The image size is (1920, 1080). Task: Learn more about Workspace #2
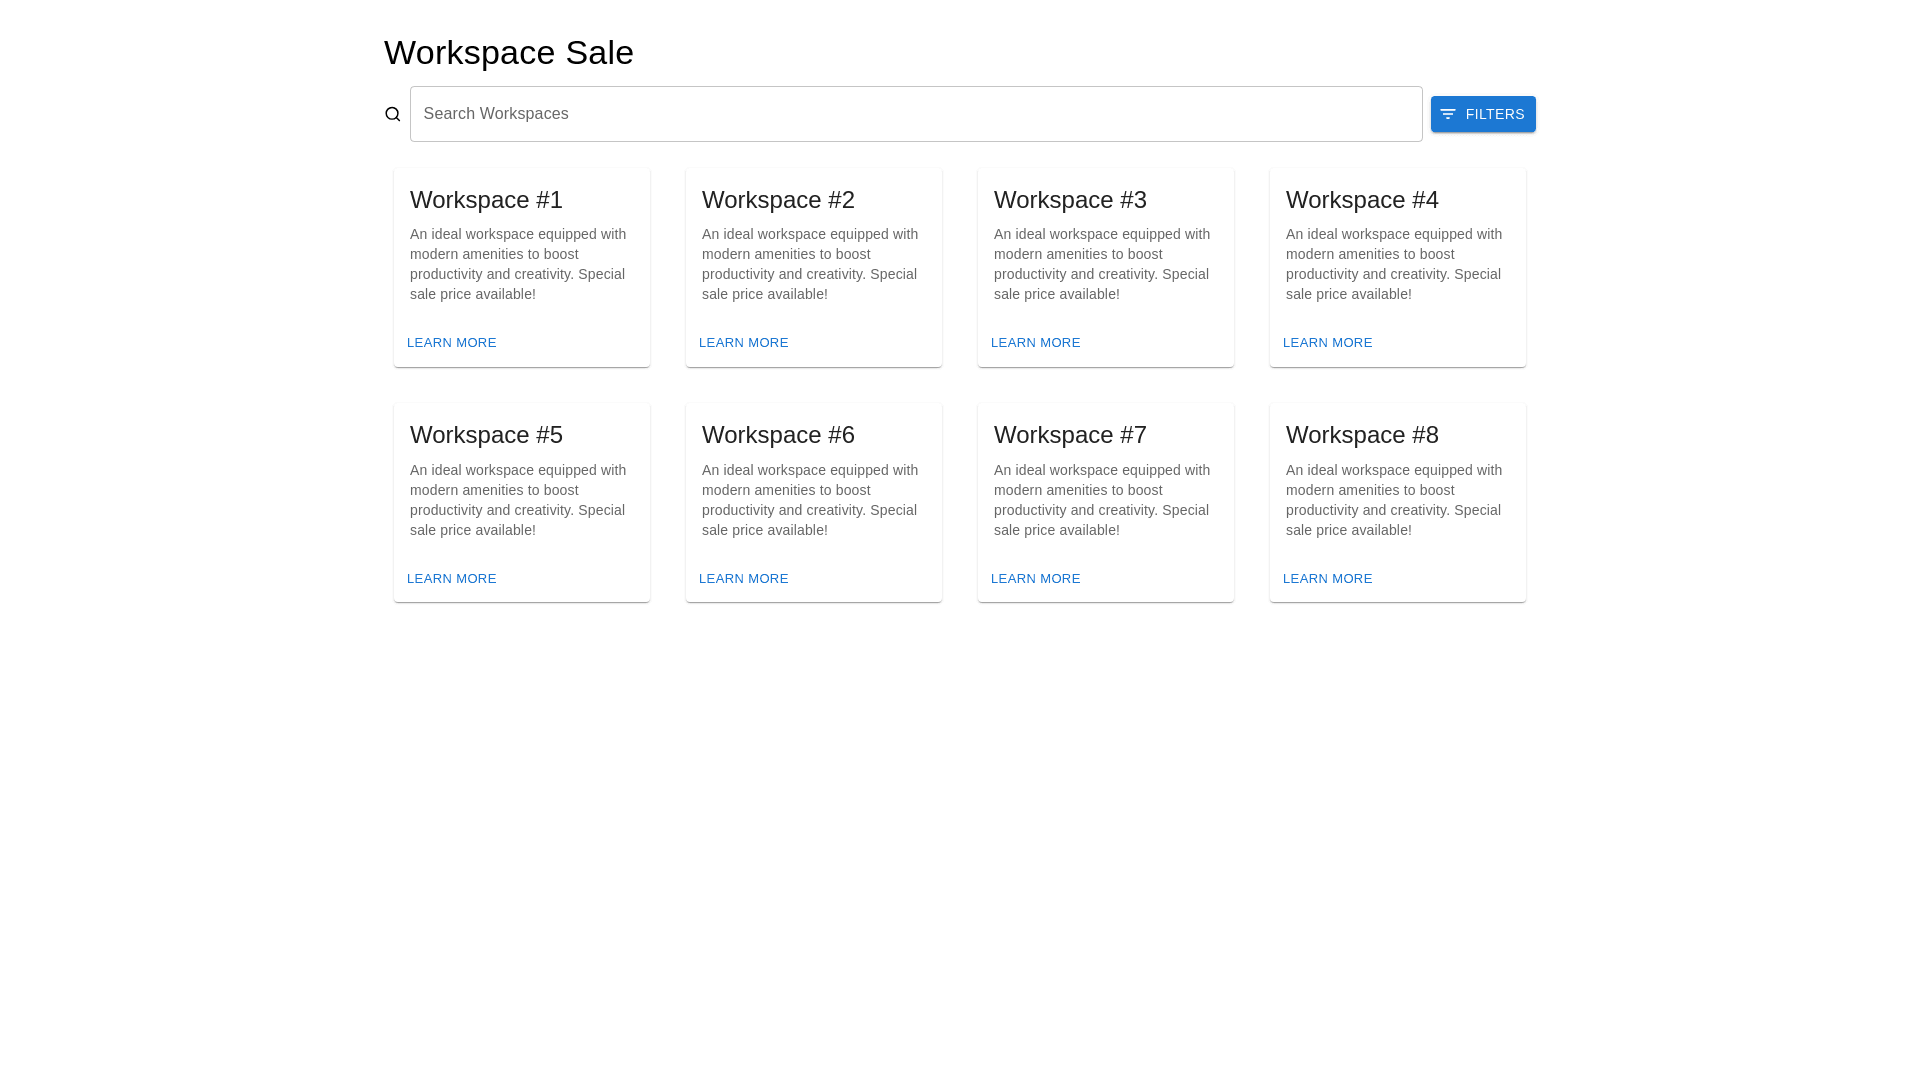pyautogui.click(x=743, y=343)
